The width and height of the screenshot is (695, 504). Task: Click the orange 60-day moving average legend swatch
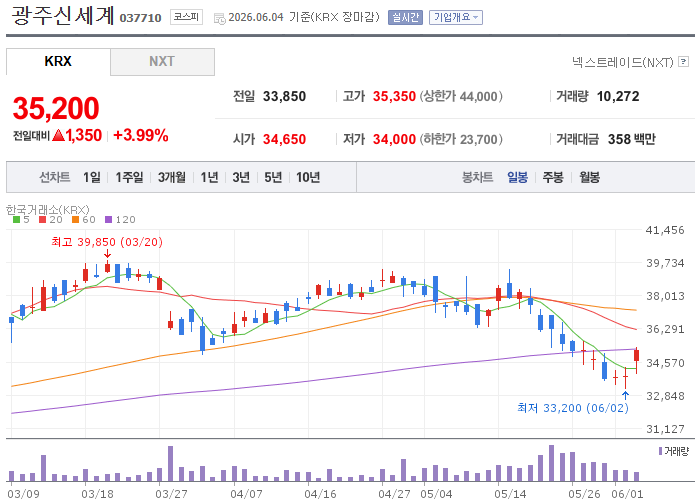coord(75,219)
